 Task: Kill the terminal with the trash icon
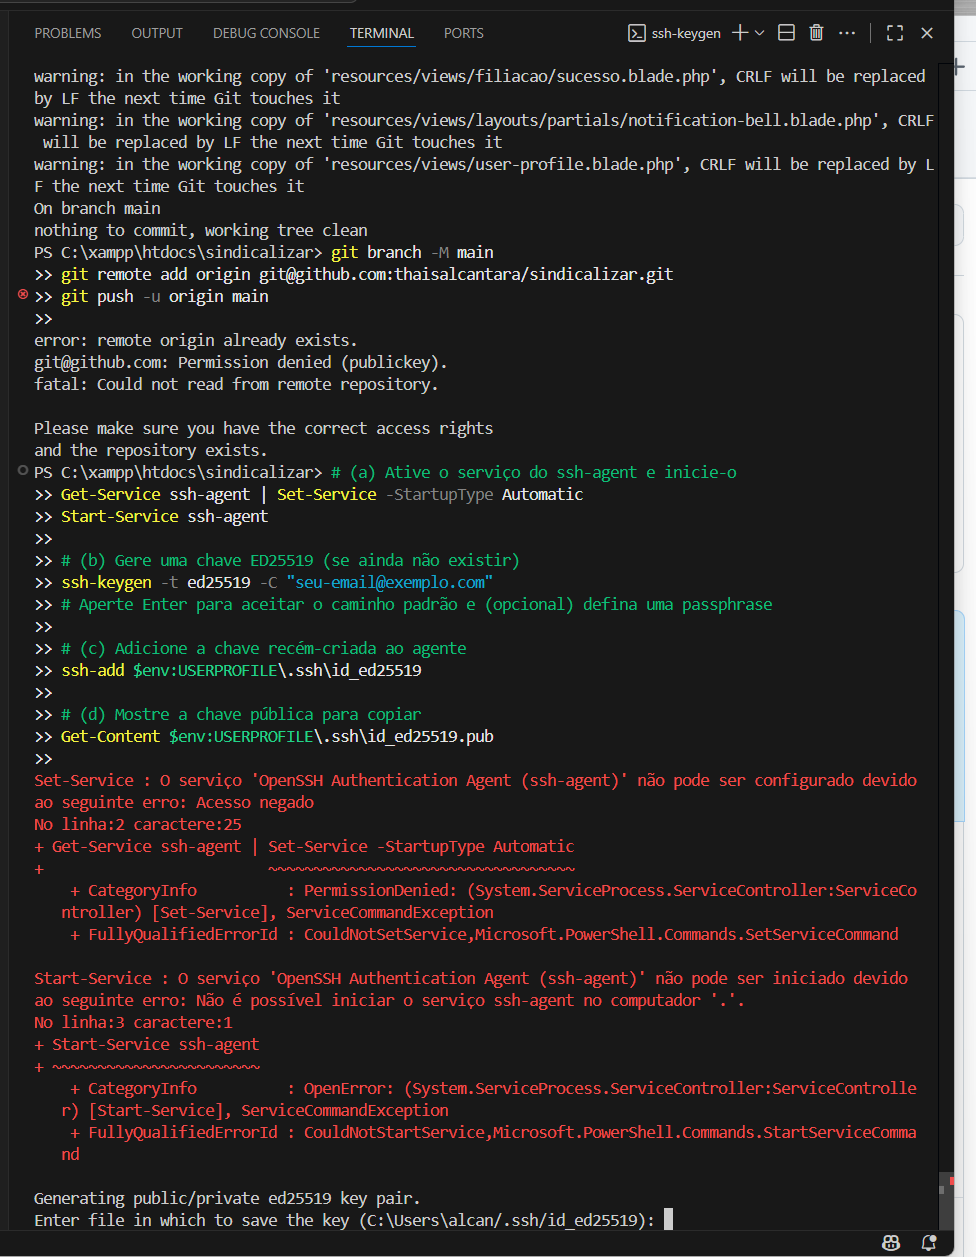816,33
